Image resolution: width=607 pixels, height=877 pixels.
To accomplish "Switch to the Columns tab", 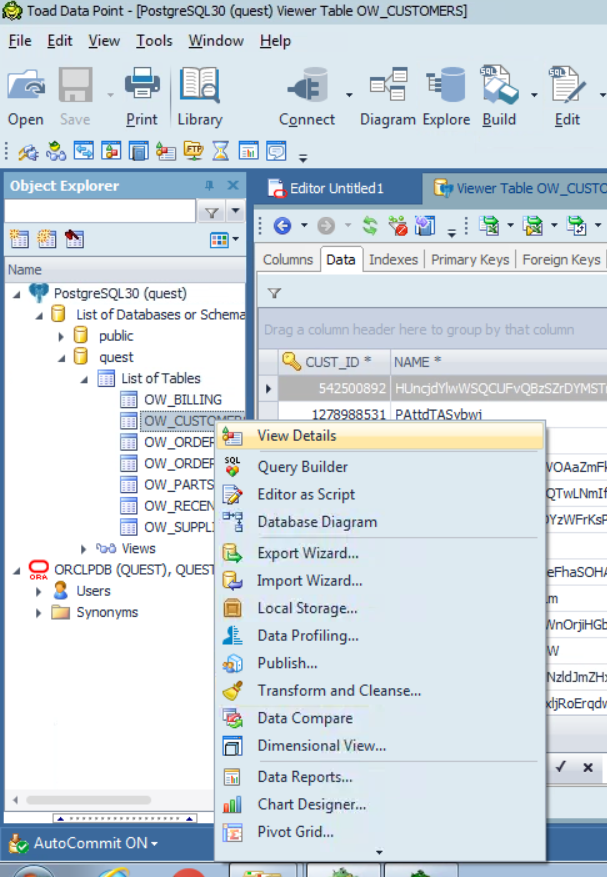I will (288, 260).
